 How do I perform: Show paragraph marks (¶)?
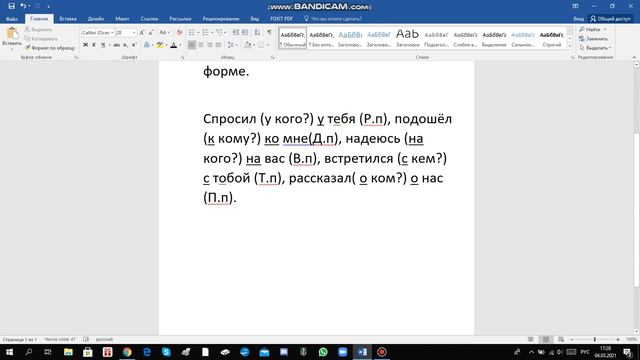[269, 32]
